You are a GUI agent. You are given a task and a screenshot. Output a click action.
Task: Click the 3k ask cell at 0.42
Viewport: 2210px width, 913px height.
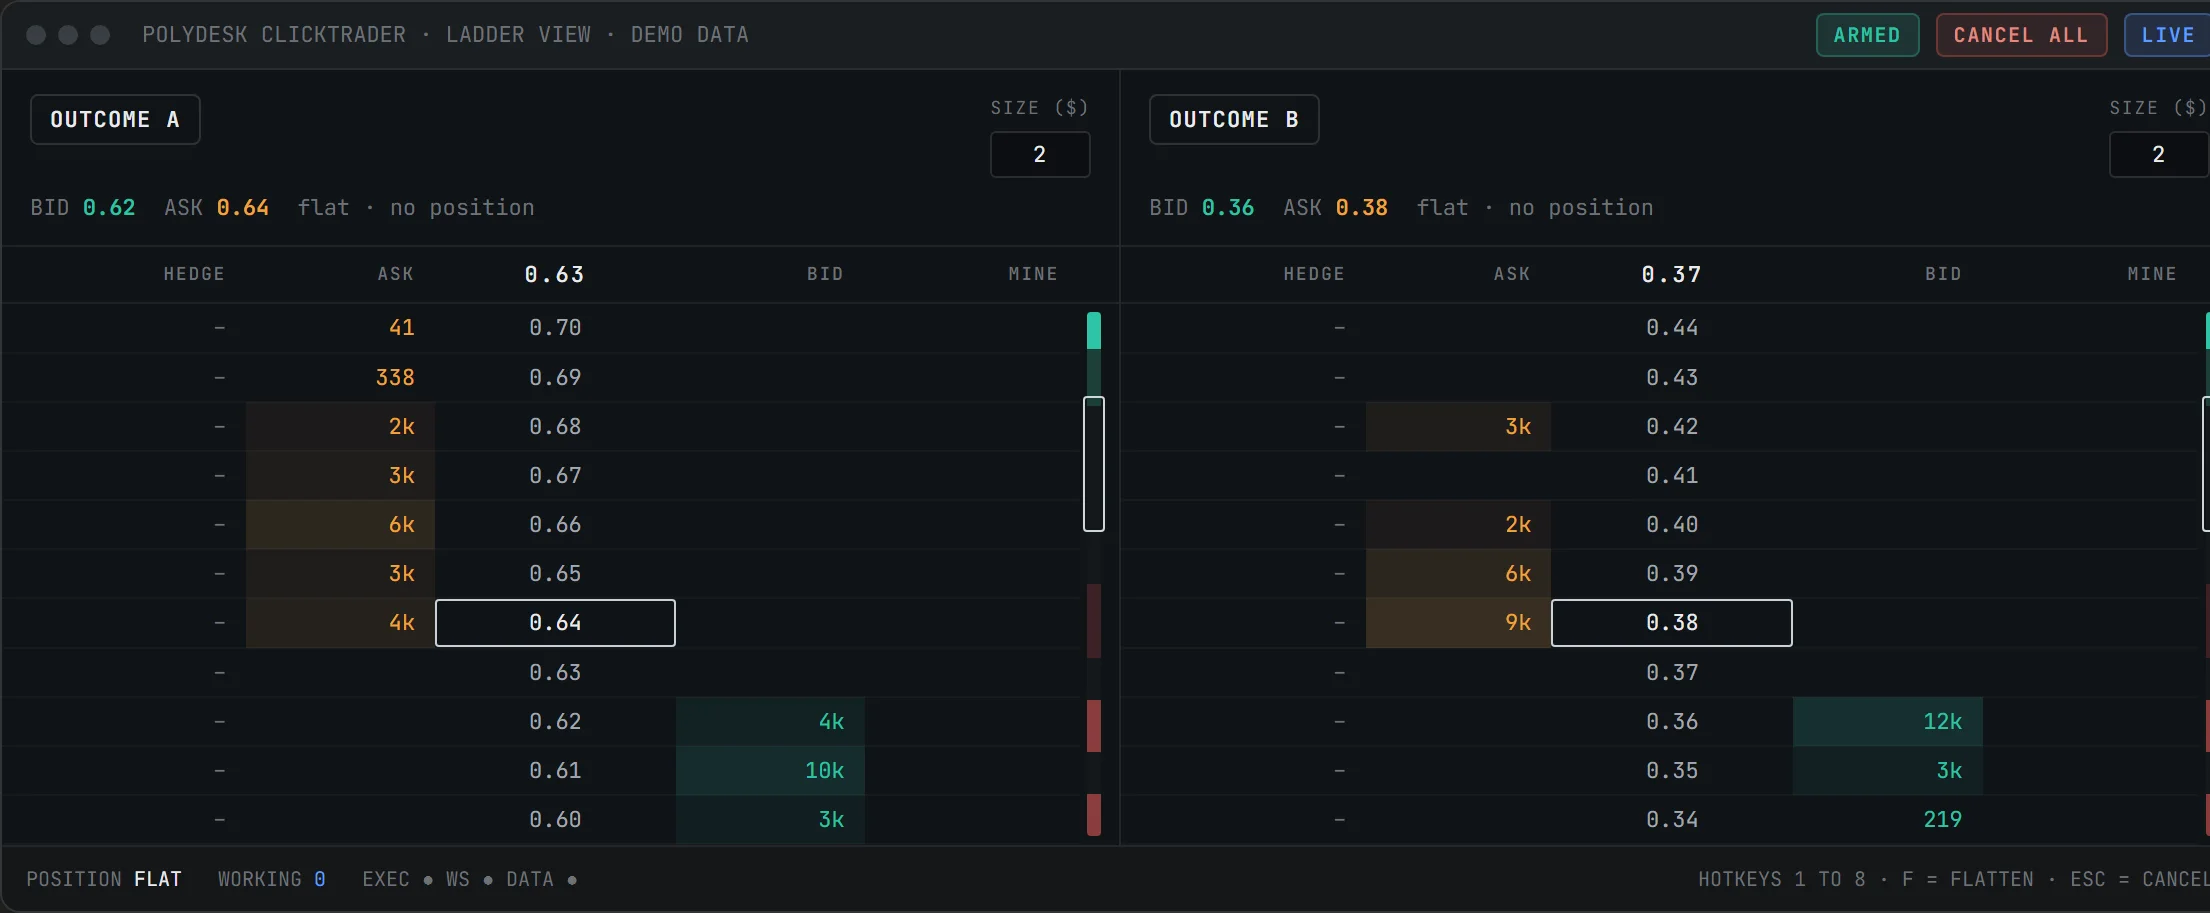click(x=1458, y=427)
